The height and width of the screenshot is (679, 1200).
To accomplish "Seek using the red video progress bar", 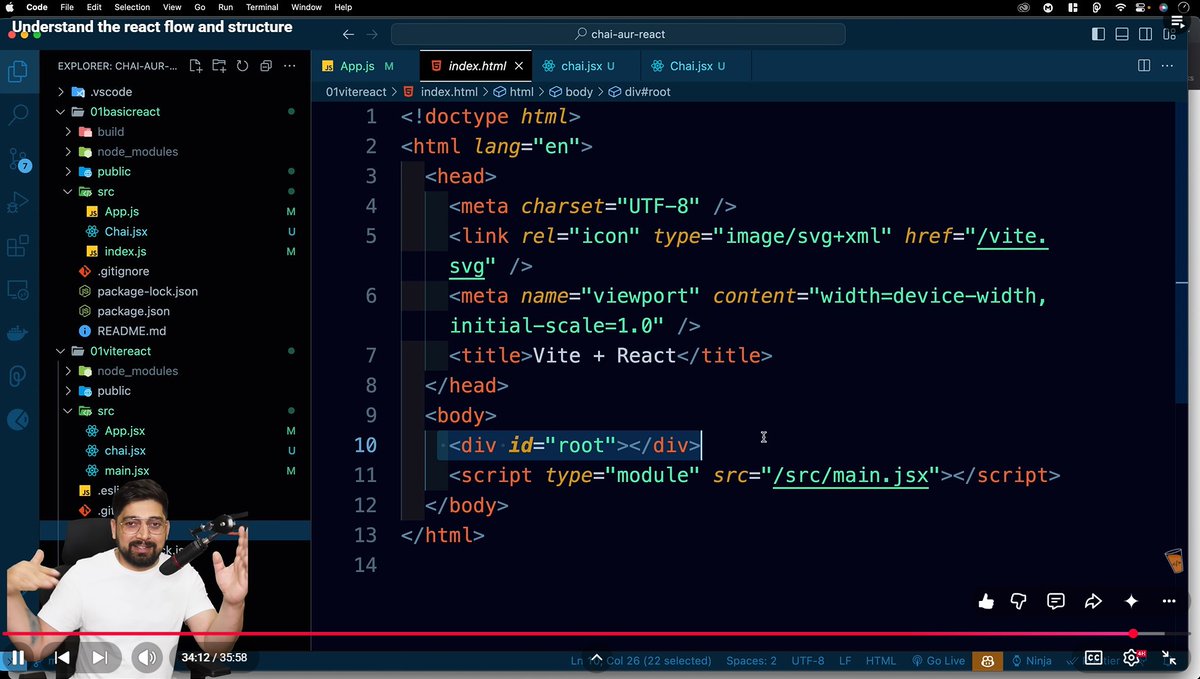I will tap(600, 634).
